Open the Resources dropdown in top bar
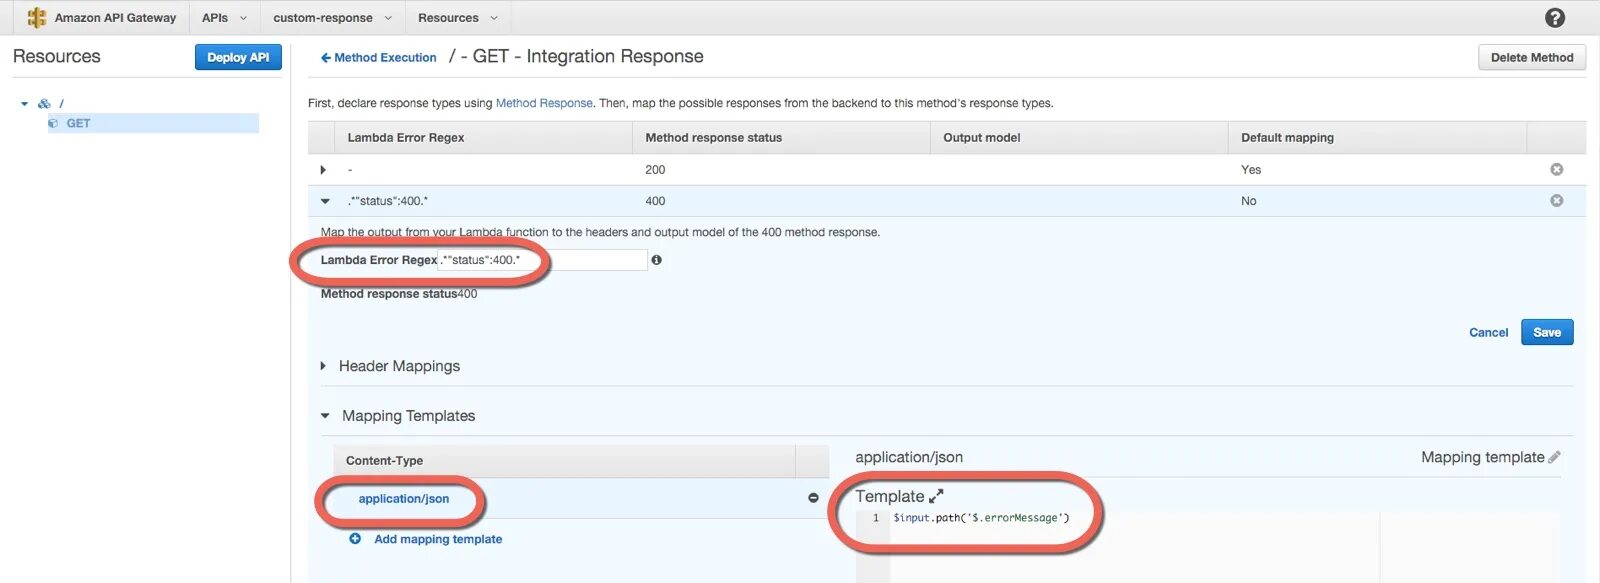 coord(457,18)
